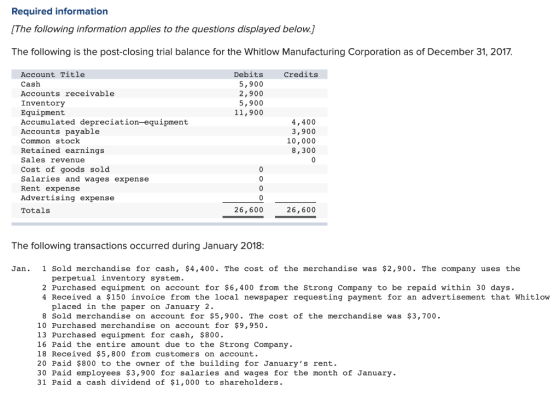The image size is (560, 393).
Task: Click the Totals credit 26,600
Action: [x=301, y=210]
